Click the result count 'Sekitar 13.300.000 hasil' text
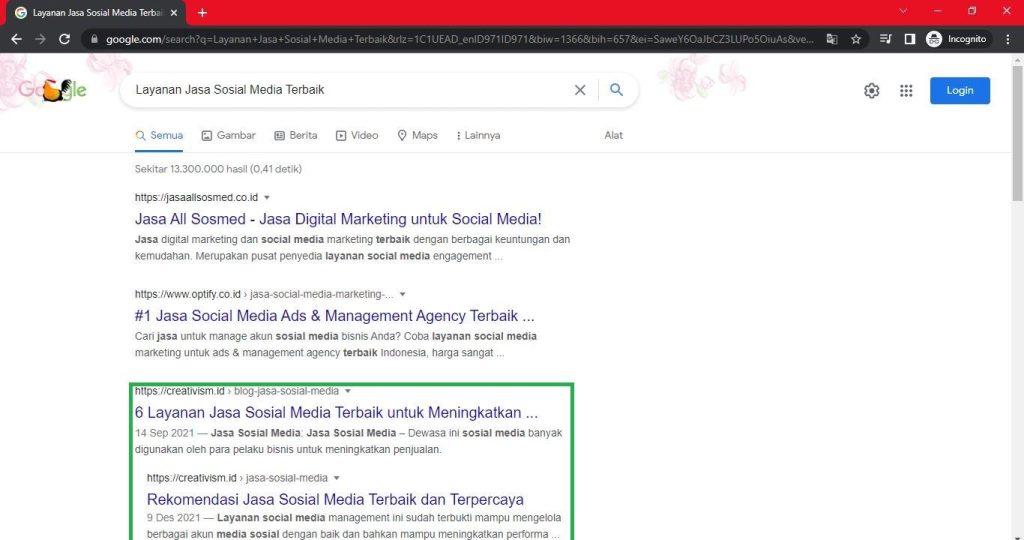The width and height of the screenshot is (1024, 540). coord(218,169)
